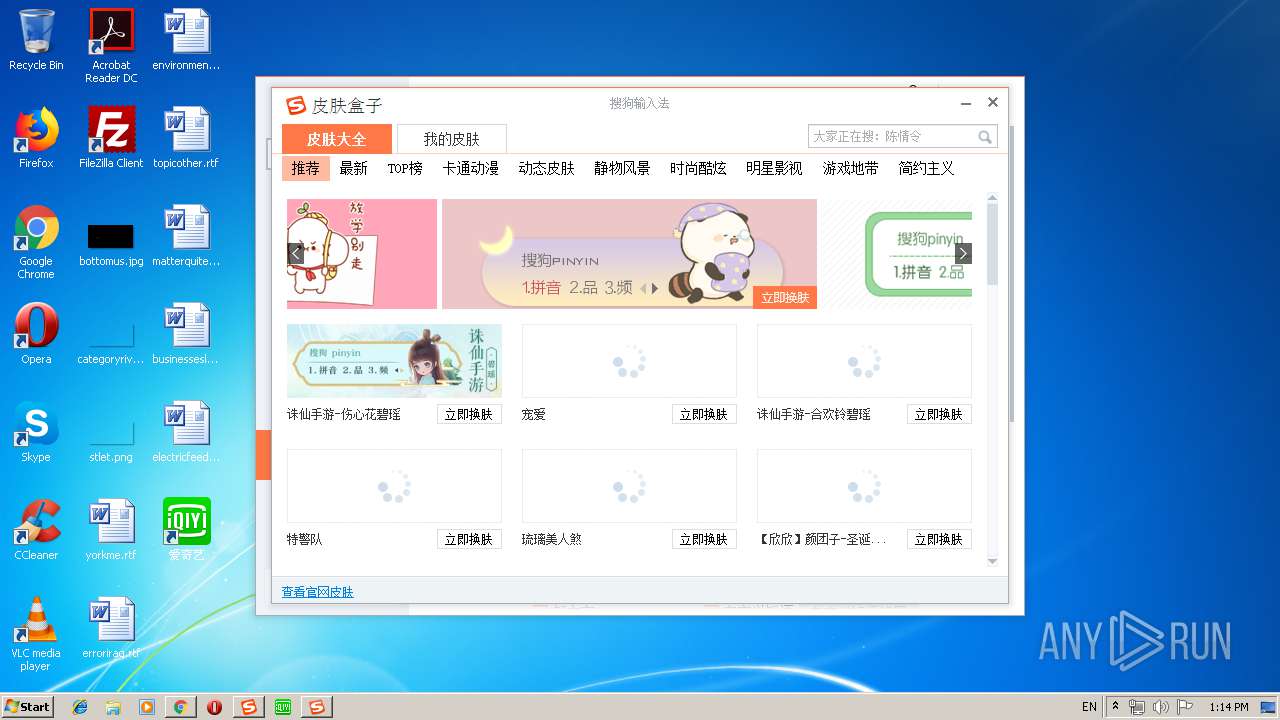This screenshot has width=1280, height=720.
Task: Click the search magnifier icon
Action: (985, 137)
